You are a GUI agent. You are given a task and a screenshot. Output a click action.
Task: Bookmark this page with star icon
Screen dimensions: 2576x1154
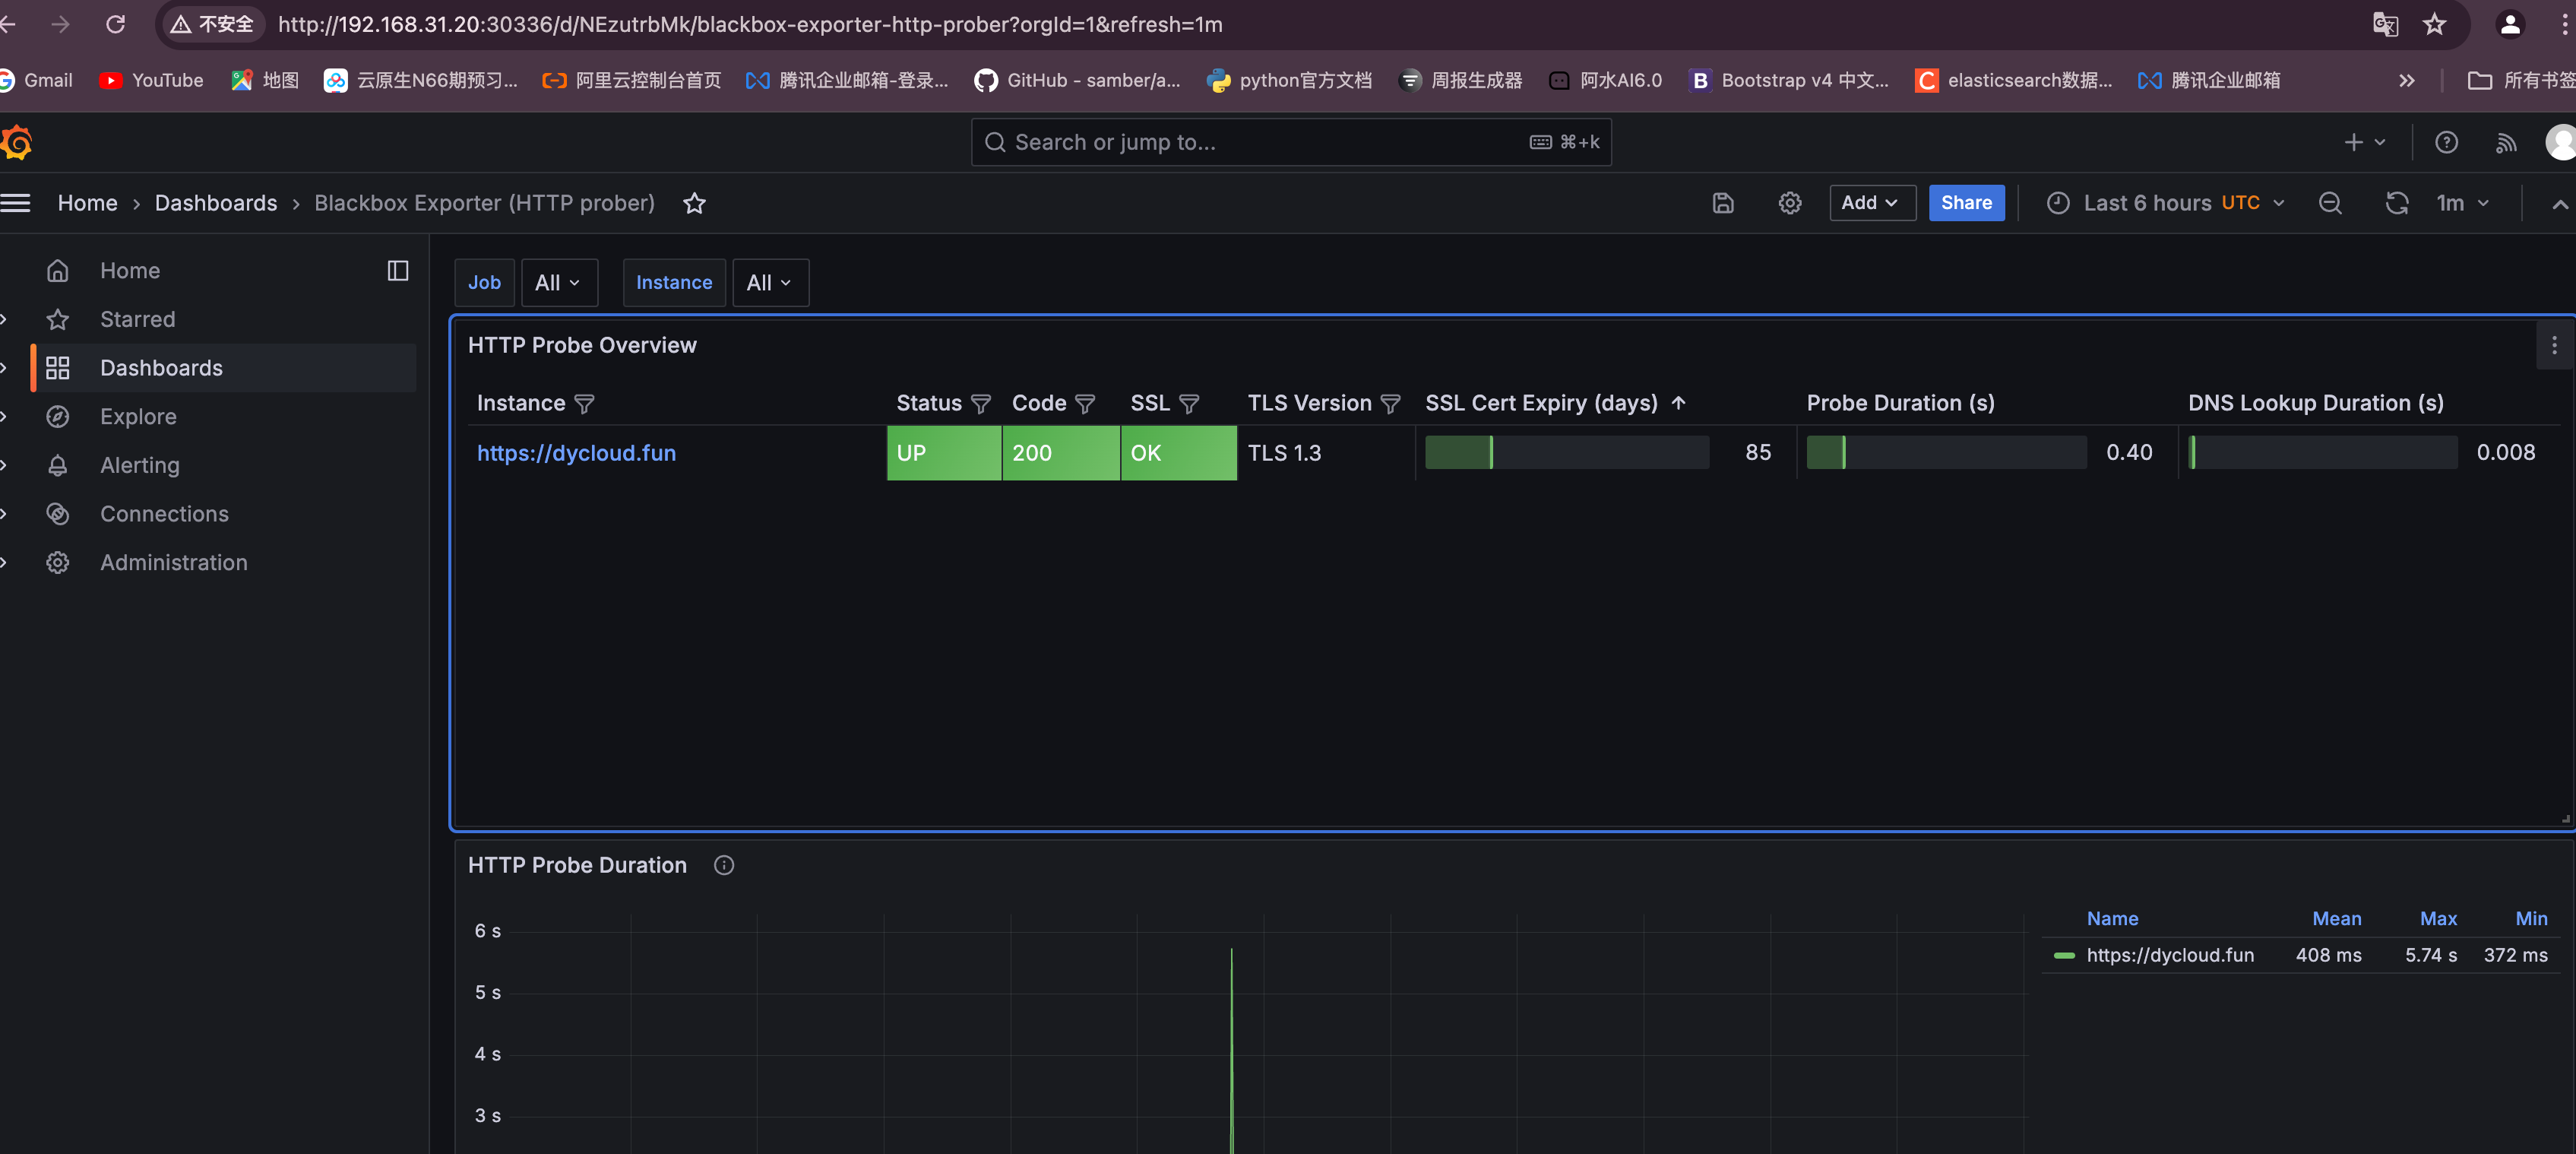pos(2433,24)
